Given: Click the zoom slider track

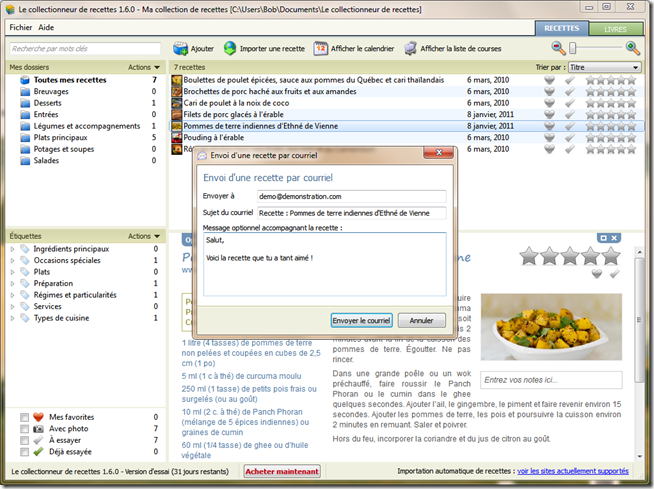Looking at the screenshot, I should click(x=596, y=48).
